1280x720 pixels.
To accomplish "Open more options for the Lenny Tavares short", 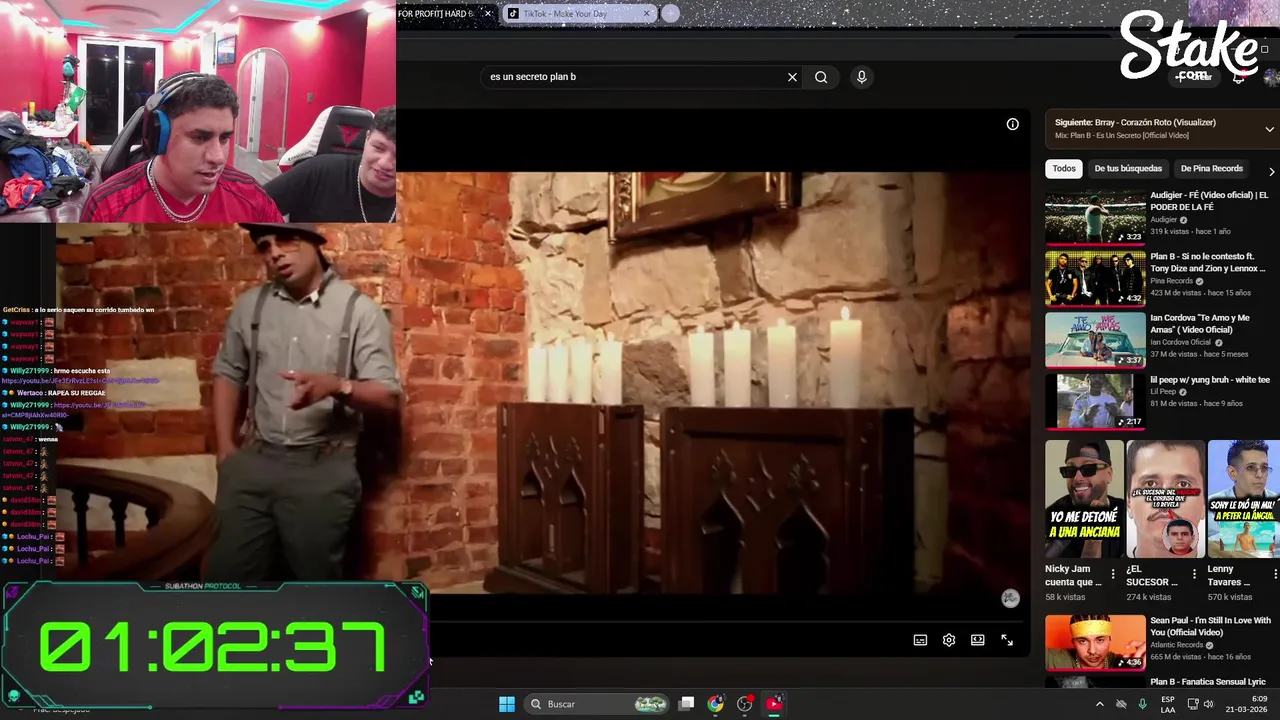I will point(1275,574).
